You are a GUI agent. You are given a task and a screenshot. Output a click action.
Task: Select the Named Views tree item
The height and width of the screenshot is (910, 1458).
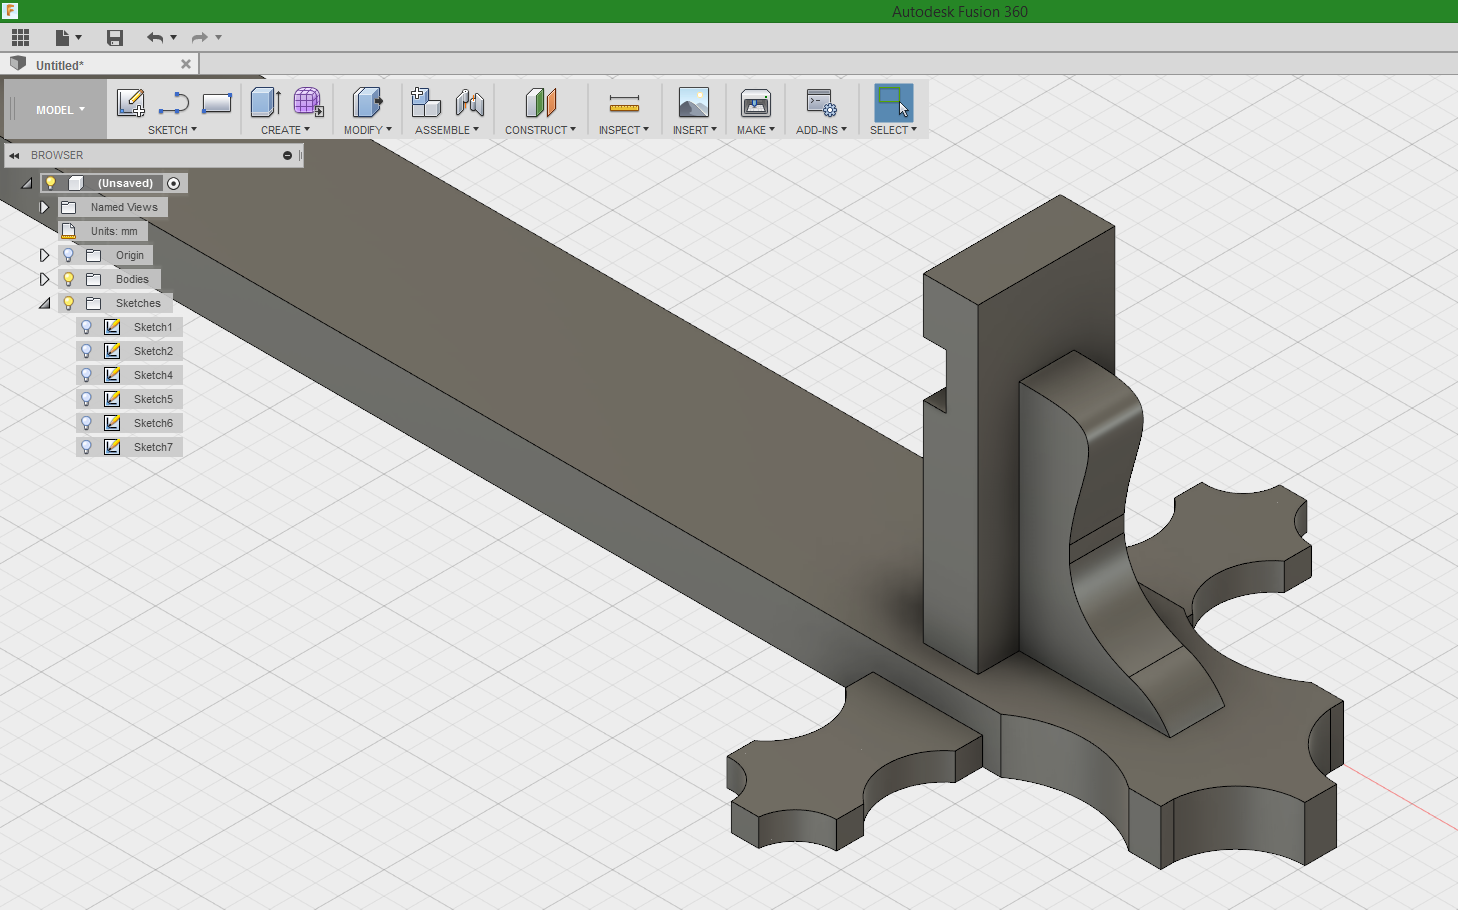click(x=124, y=207)
